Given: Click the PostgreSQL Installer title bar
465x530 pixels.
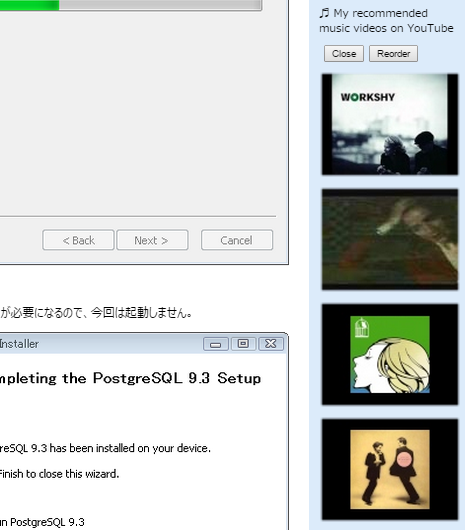Looking at the screenshot, I should click(101, 344).
